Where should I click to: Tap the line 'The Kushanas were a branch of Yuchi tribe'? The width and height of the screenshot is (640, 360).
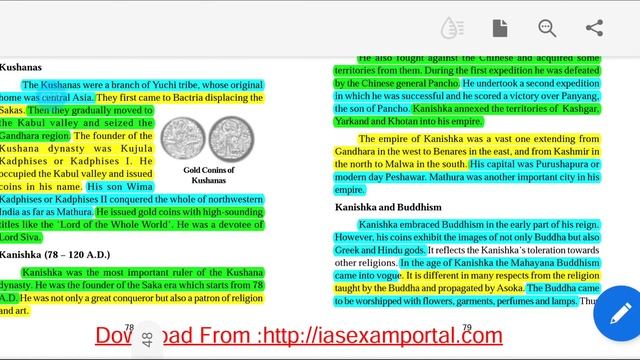click(x=142, y=85)
